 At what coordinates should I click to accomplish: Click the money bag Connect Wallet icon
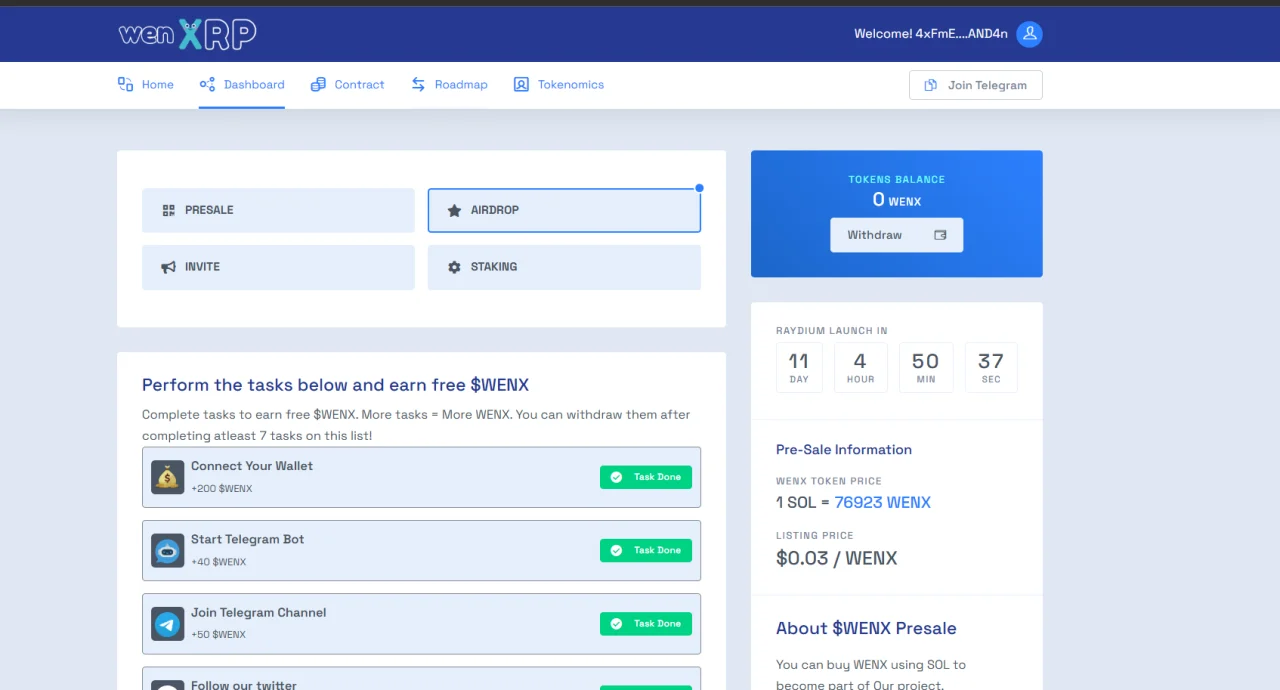click(x=168, y=477)
